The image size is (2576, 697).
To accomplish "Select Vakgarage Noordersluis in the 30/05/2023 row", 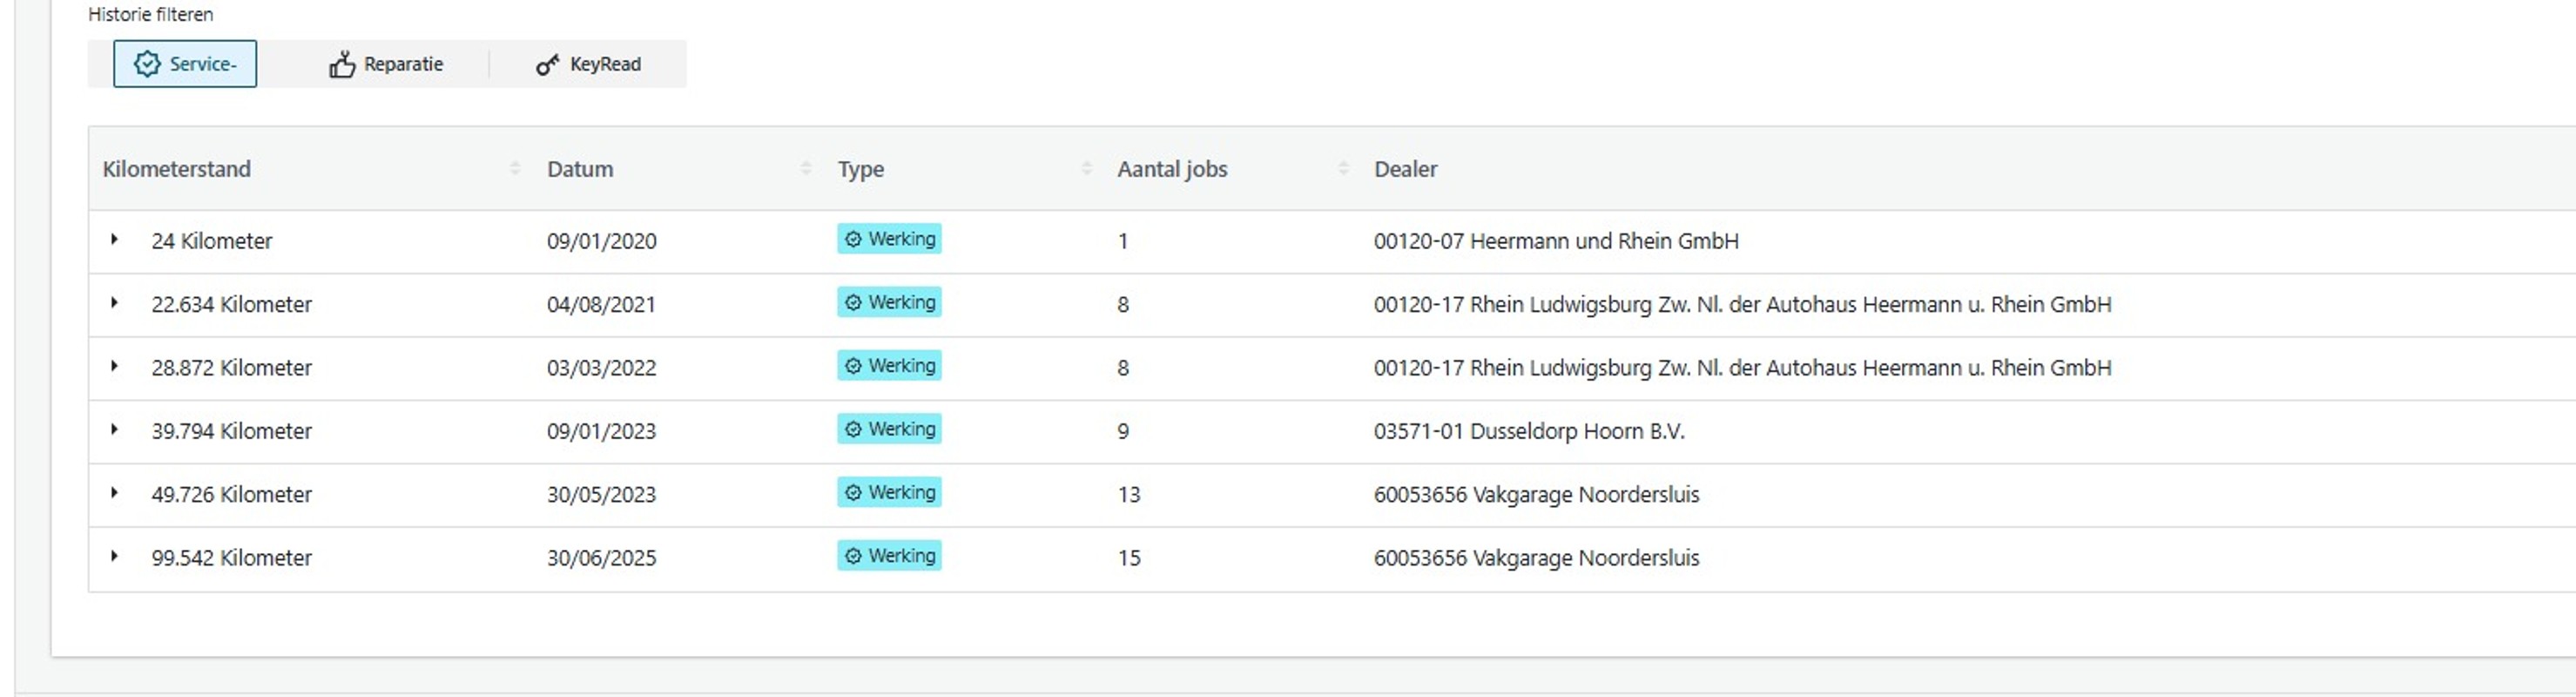I will coord(1536,494).
